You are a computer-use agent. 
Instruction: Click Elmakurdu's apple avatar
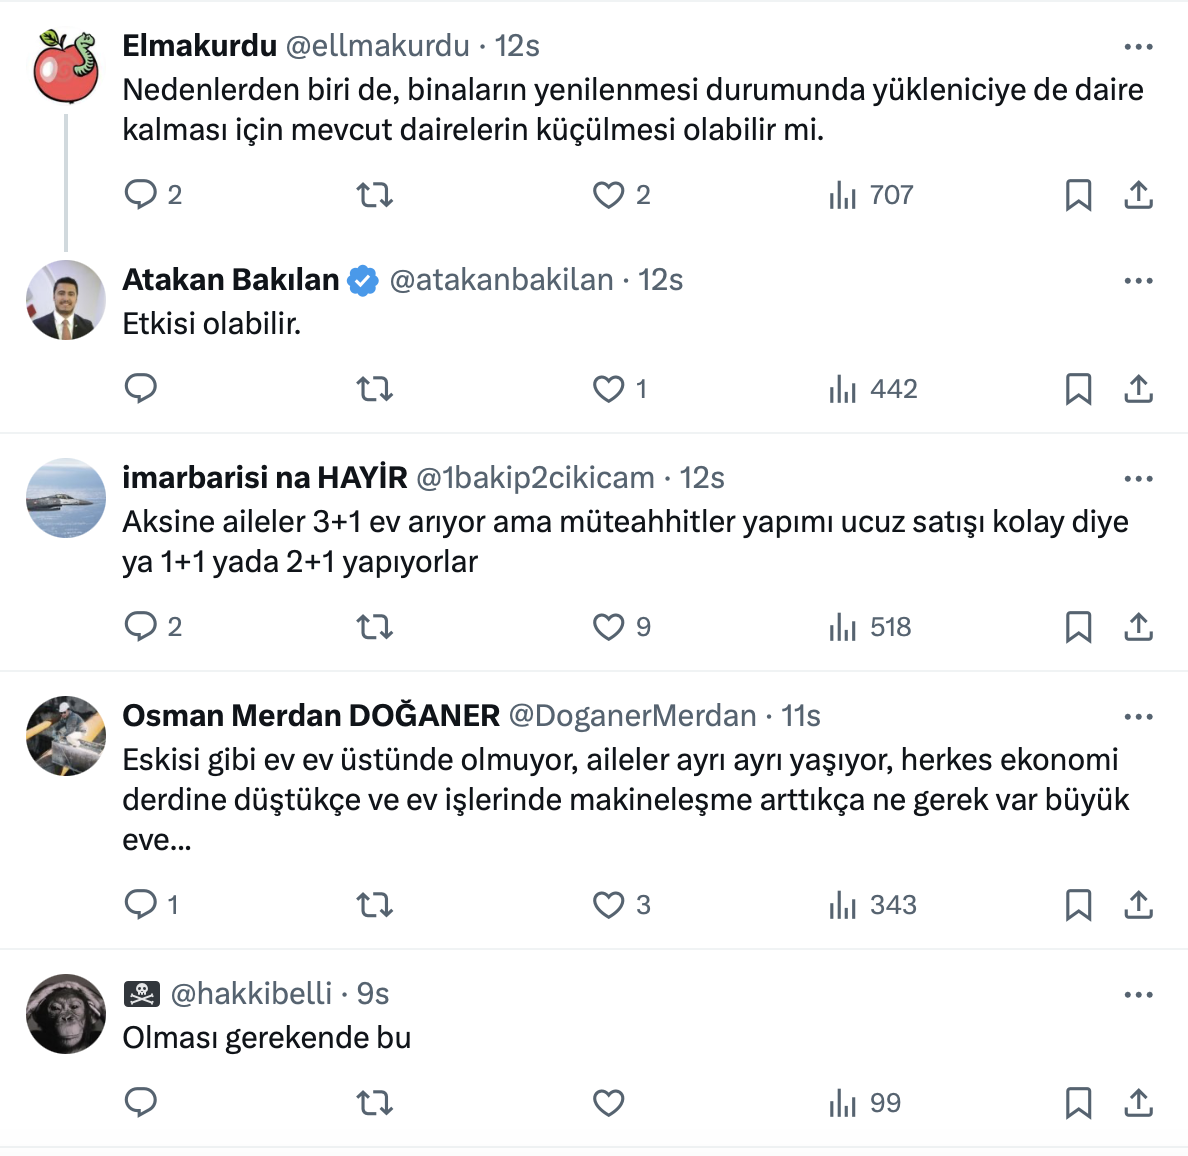coord(66,66)
